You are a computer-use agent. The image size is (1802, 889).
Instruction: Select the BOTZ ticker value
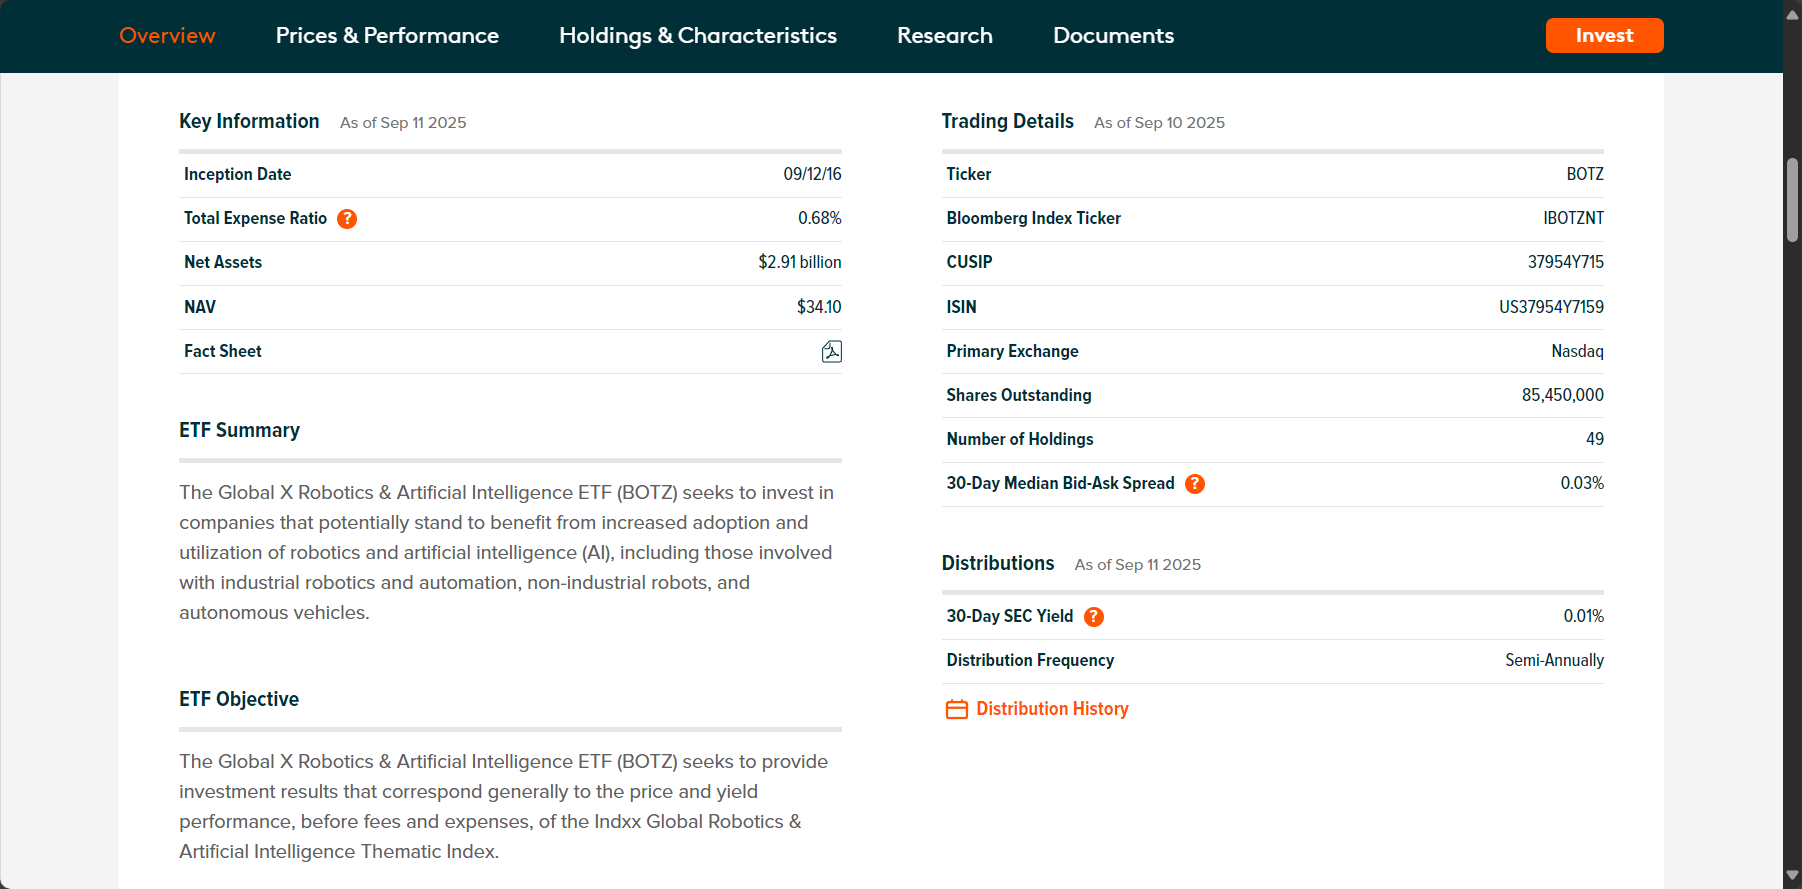tap(1585, 174)
